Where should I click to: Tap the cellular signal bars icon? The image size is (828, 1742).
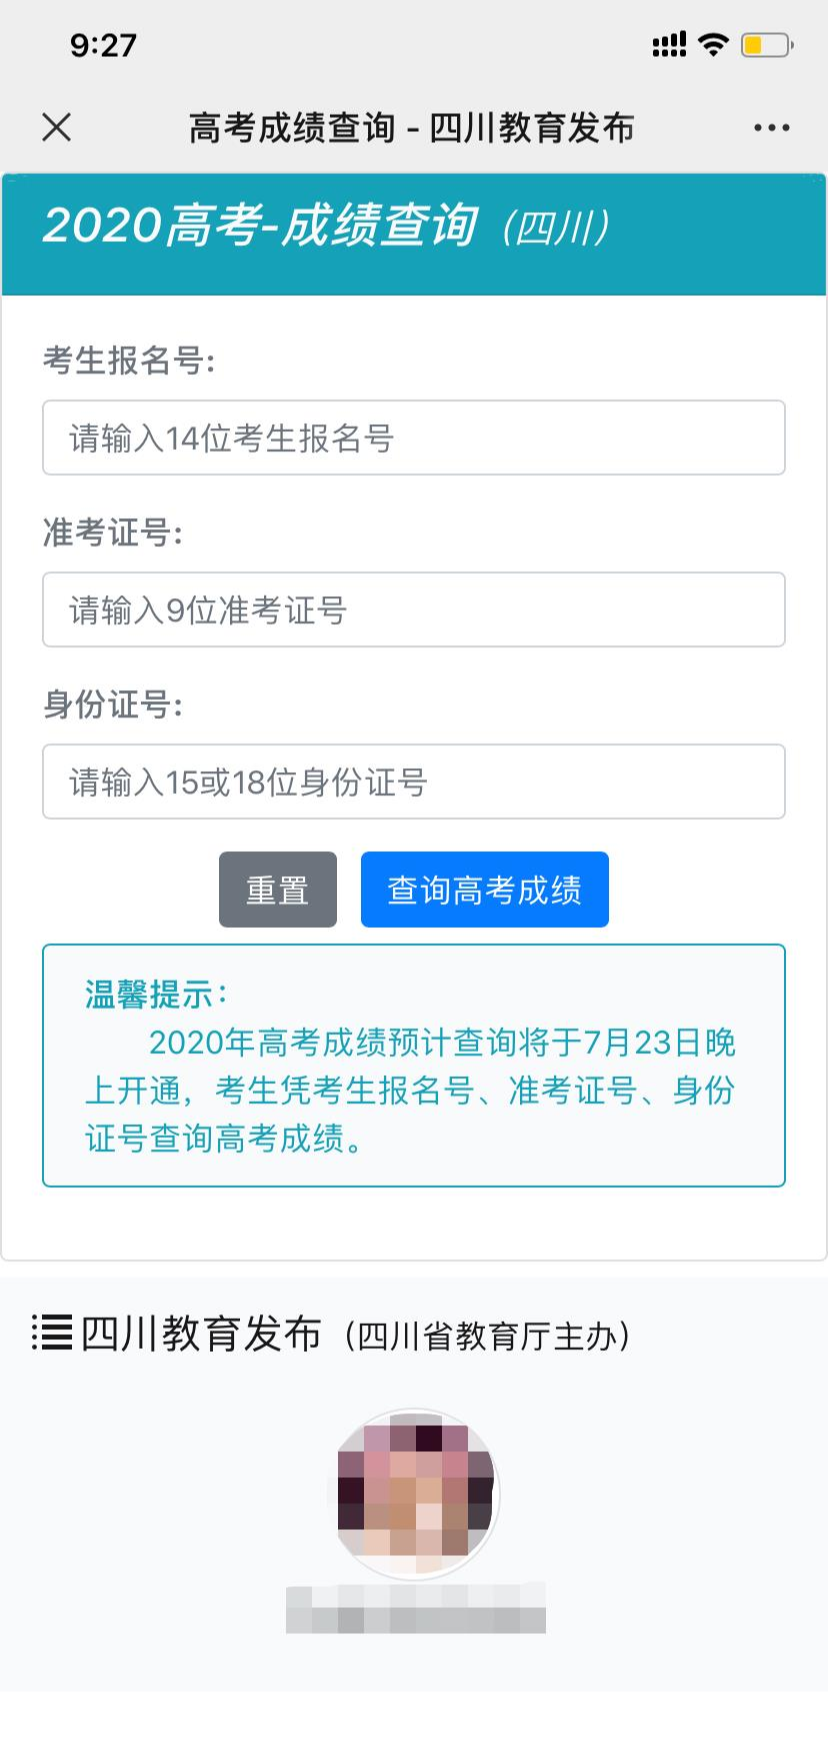[x=669, y=45]
